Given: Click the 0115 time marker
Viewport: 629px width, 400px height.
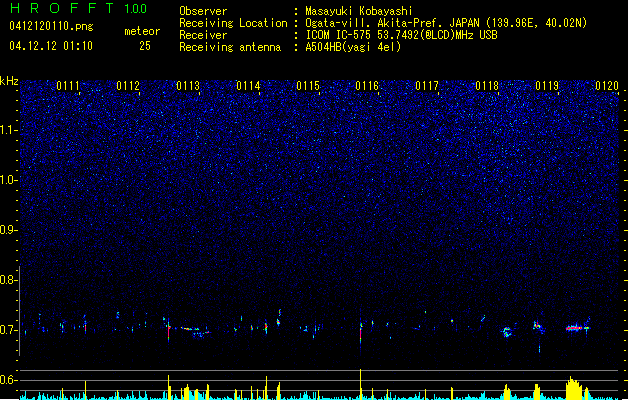Looking at the screenshot, I should (308, 86).
